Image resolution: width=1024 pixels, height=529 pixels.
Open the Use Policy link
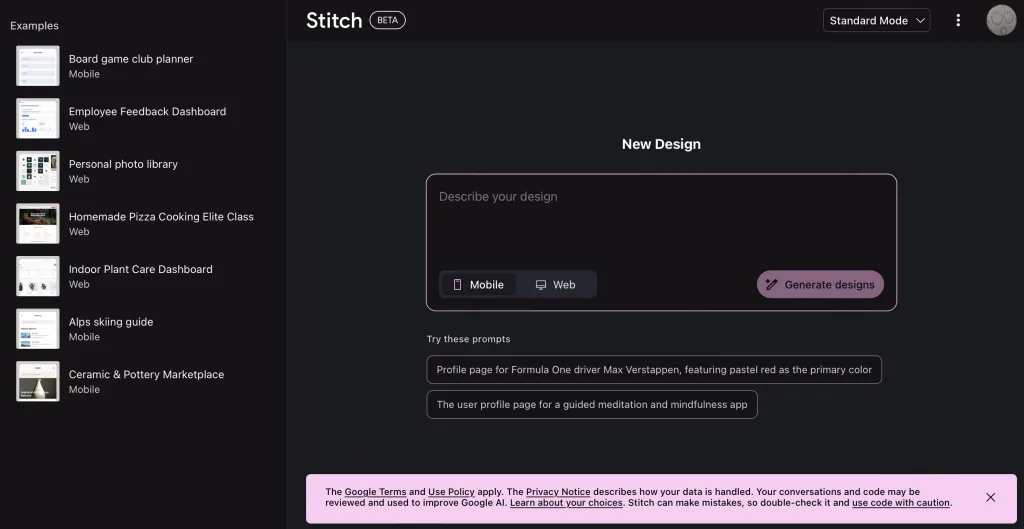coord(451,492)
